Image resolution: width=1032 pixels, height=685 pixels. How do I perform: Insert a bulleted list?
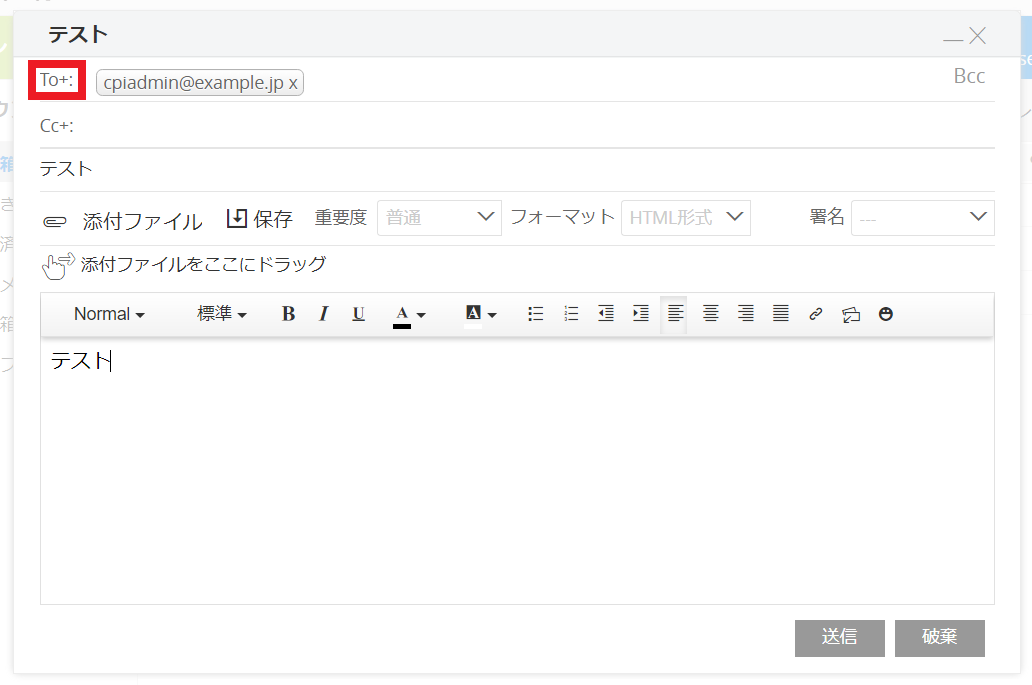(x=536, y=314)
